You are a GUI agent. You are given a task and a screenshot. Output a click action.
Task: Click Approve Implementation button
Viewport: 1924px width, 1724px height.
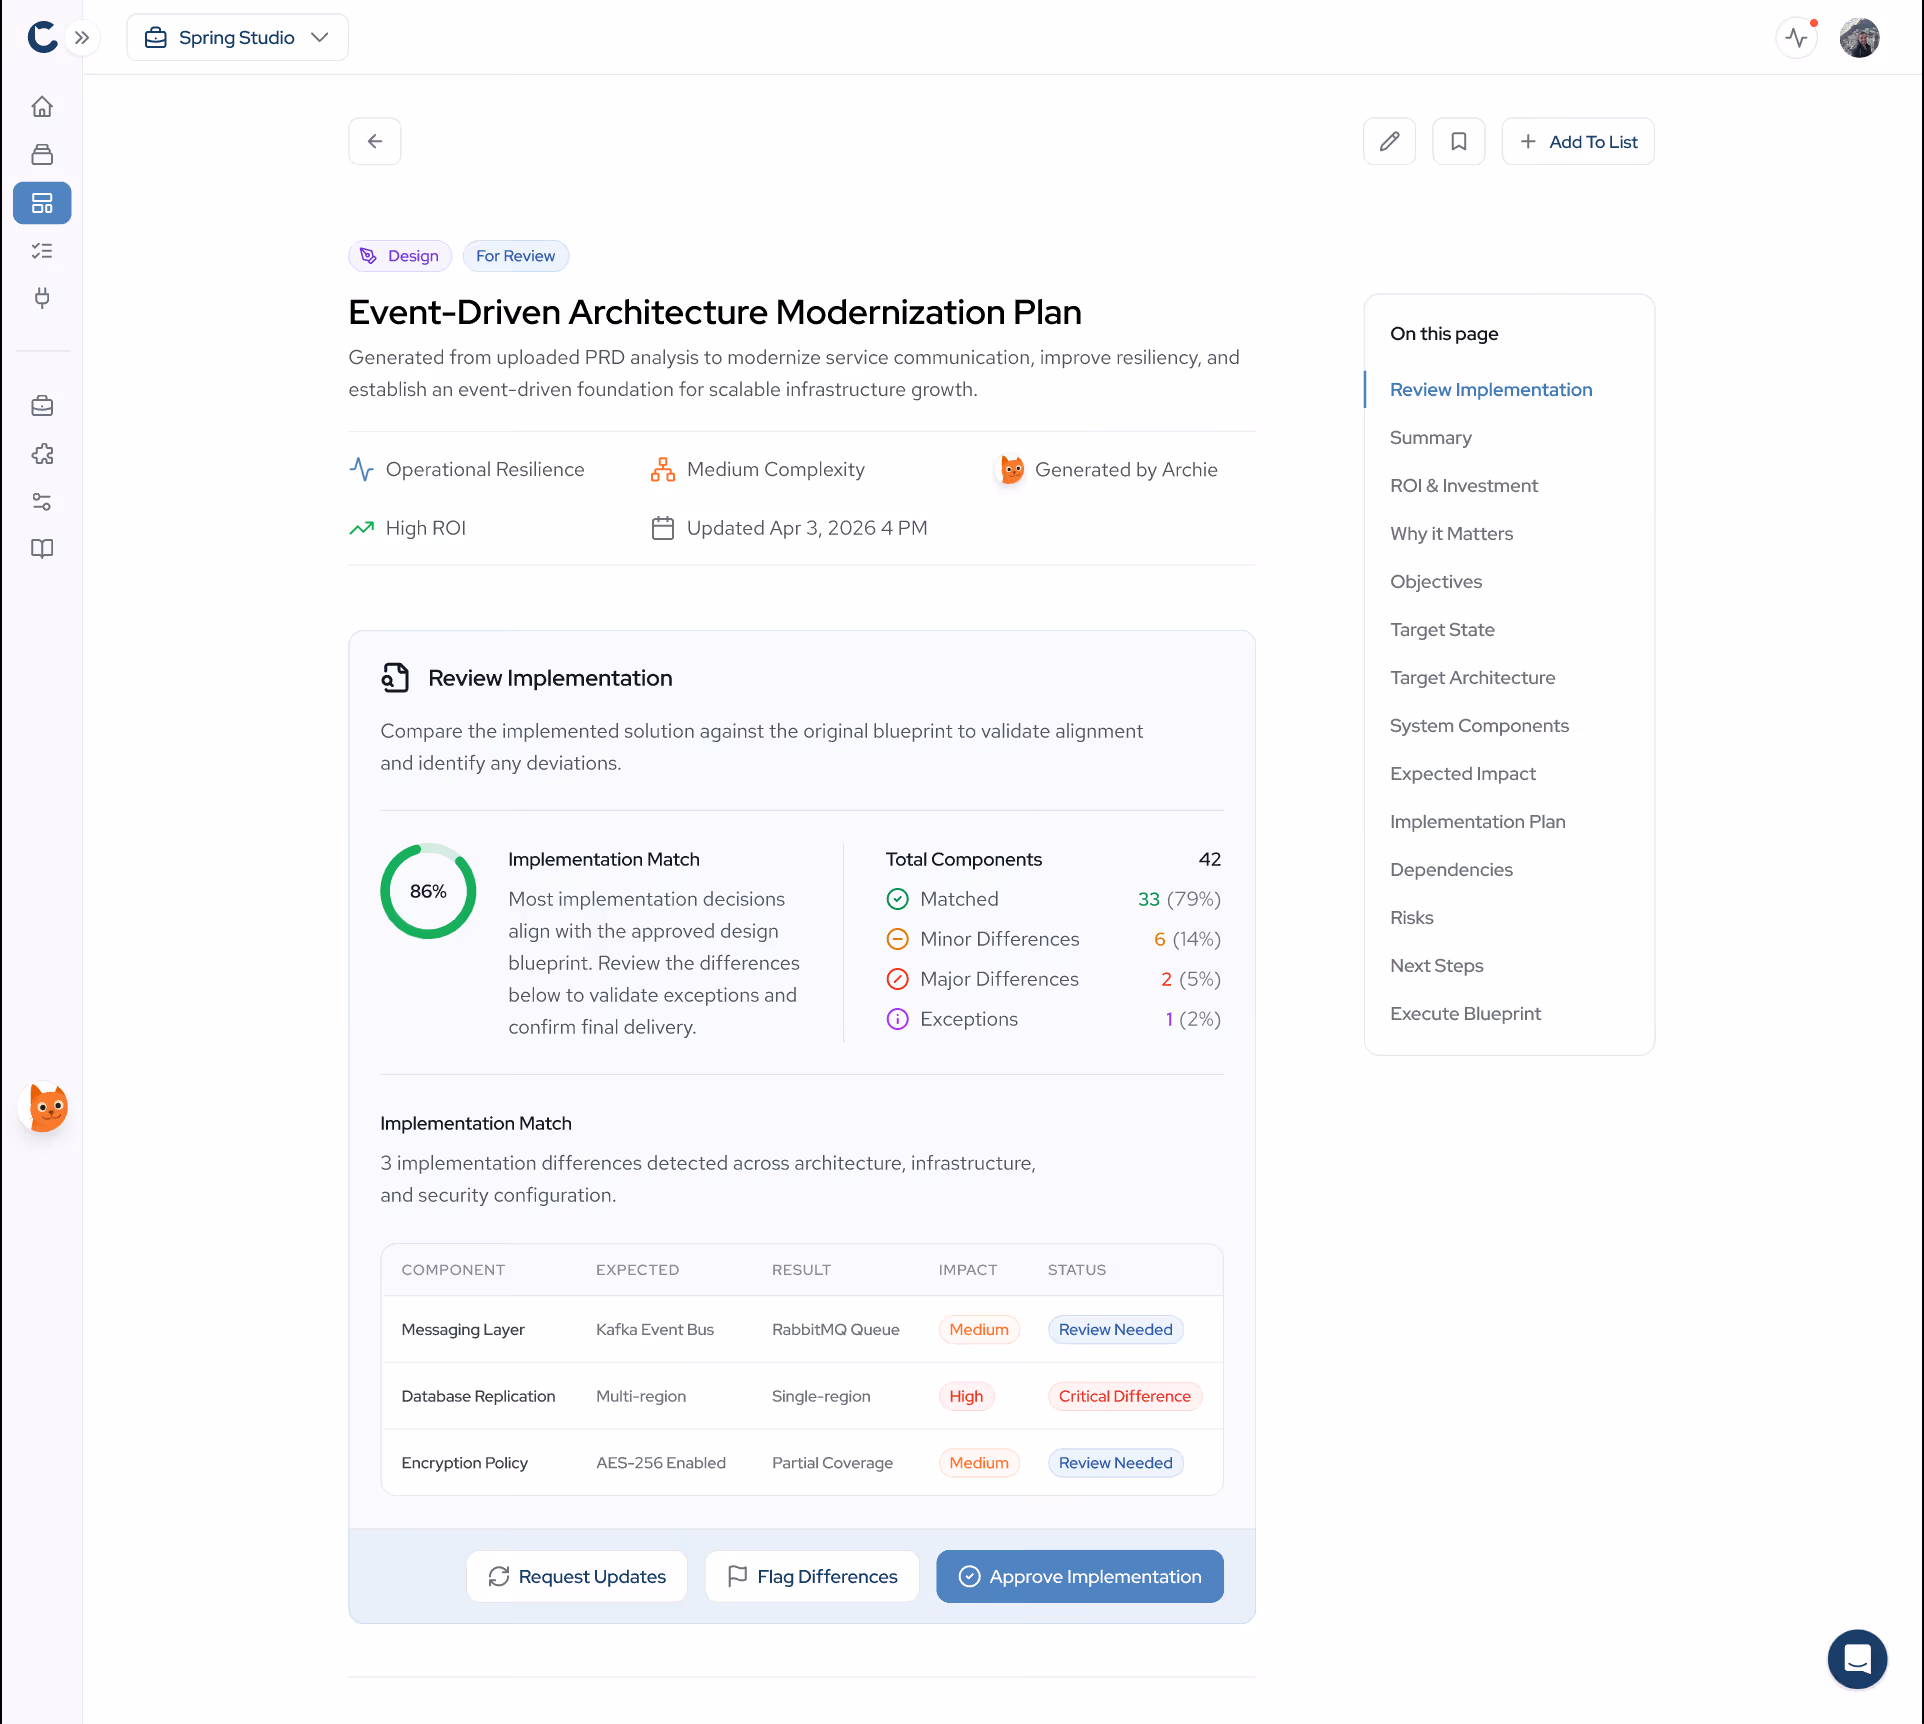pyautogui.click(x=1079, y=1576)
